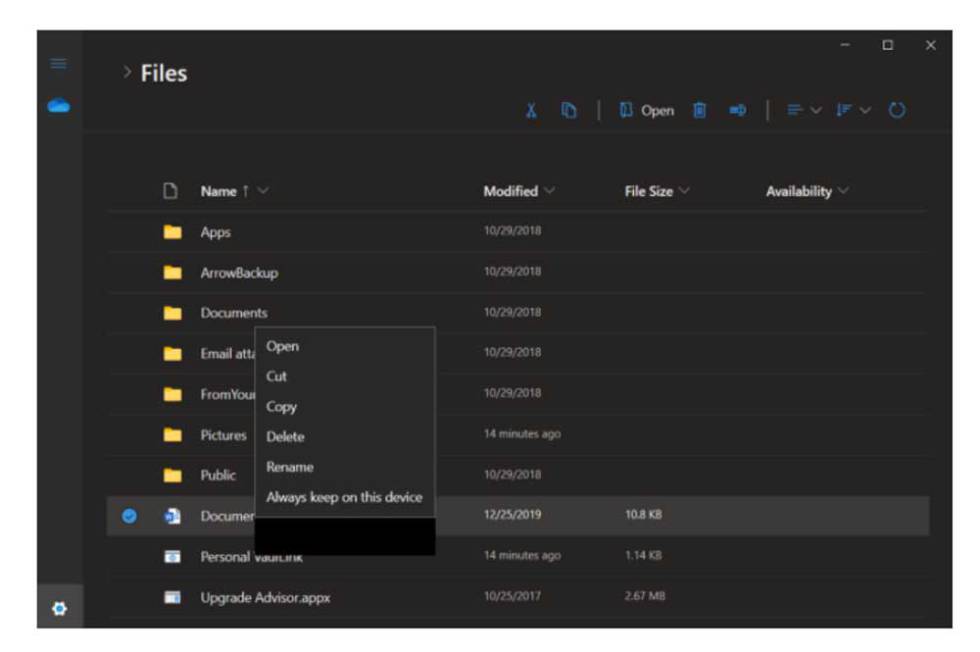This screenshot has height=652, width=980.
Task: Open settings via the gear icon
Action: click(59, 608)
